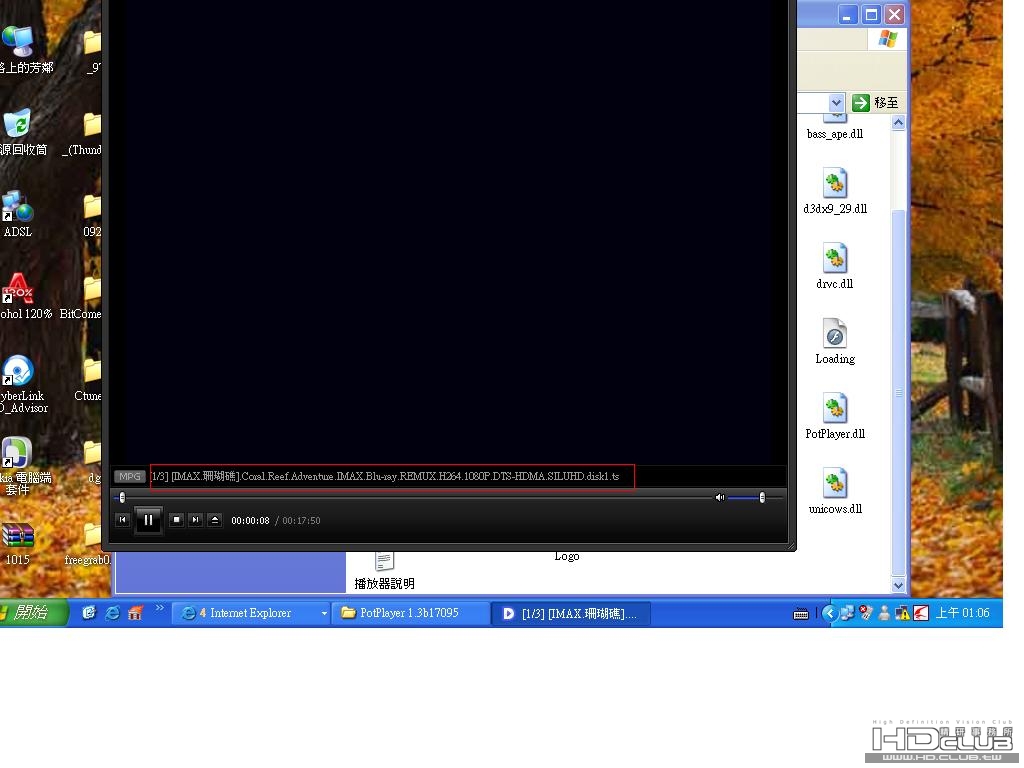Click the network computers tray icon
1024x768 pixels.
(847, 613)
